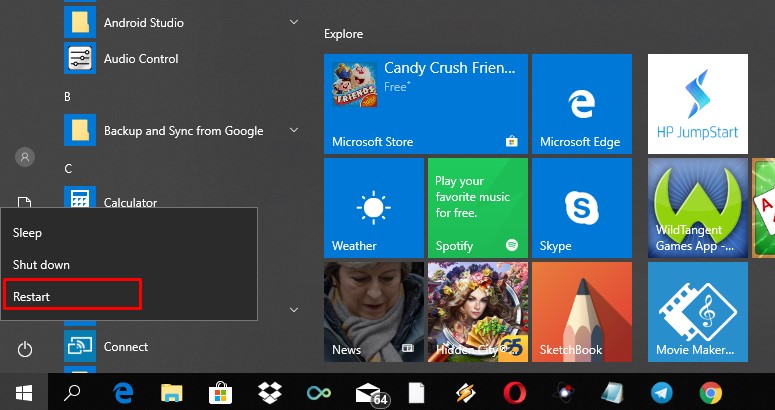775x410 pixels.
Task: Open the Movie Maker tile
Action: point(697,312)
